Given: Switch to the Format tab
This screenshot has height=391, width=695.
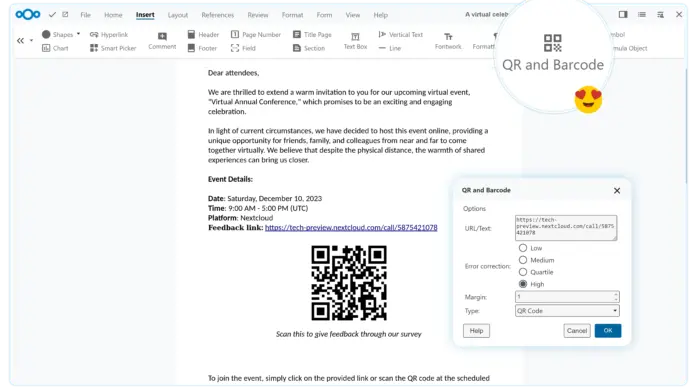Looking at the screenshot, I should pos(293,15).
